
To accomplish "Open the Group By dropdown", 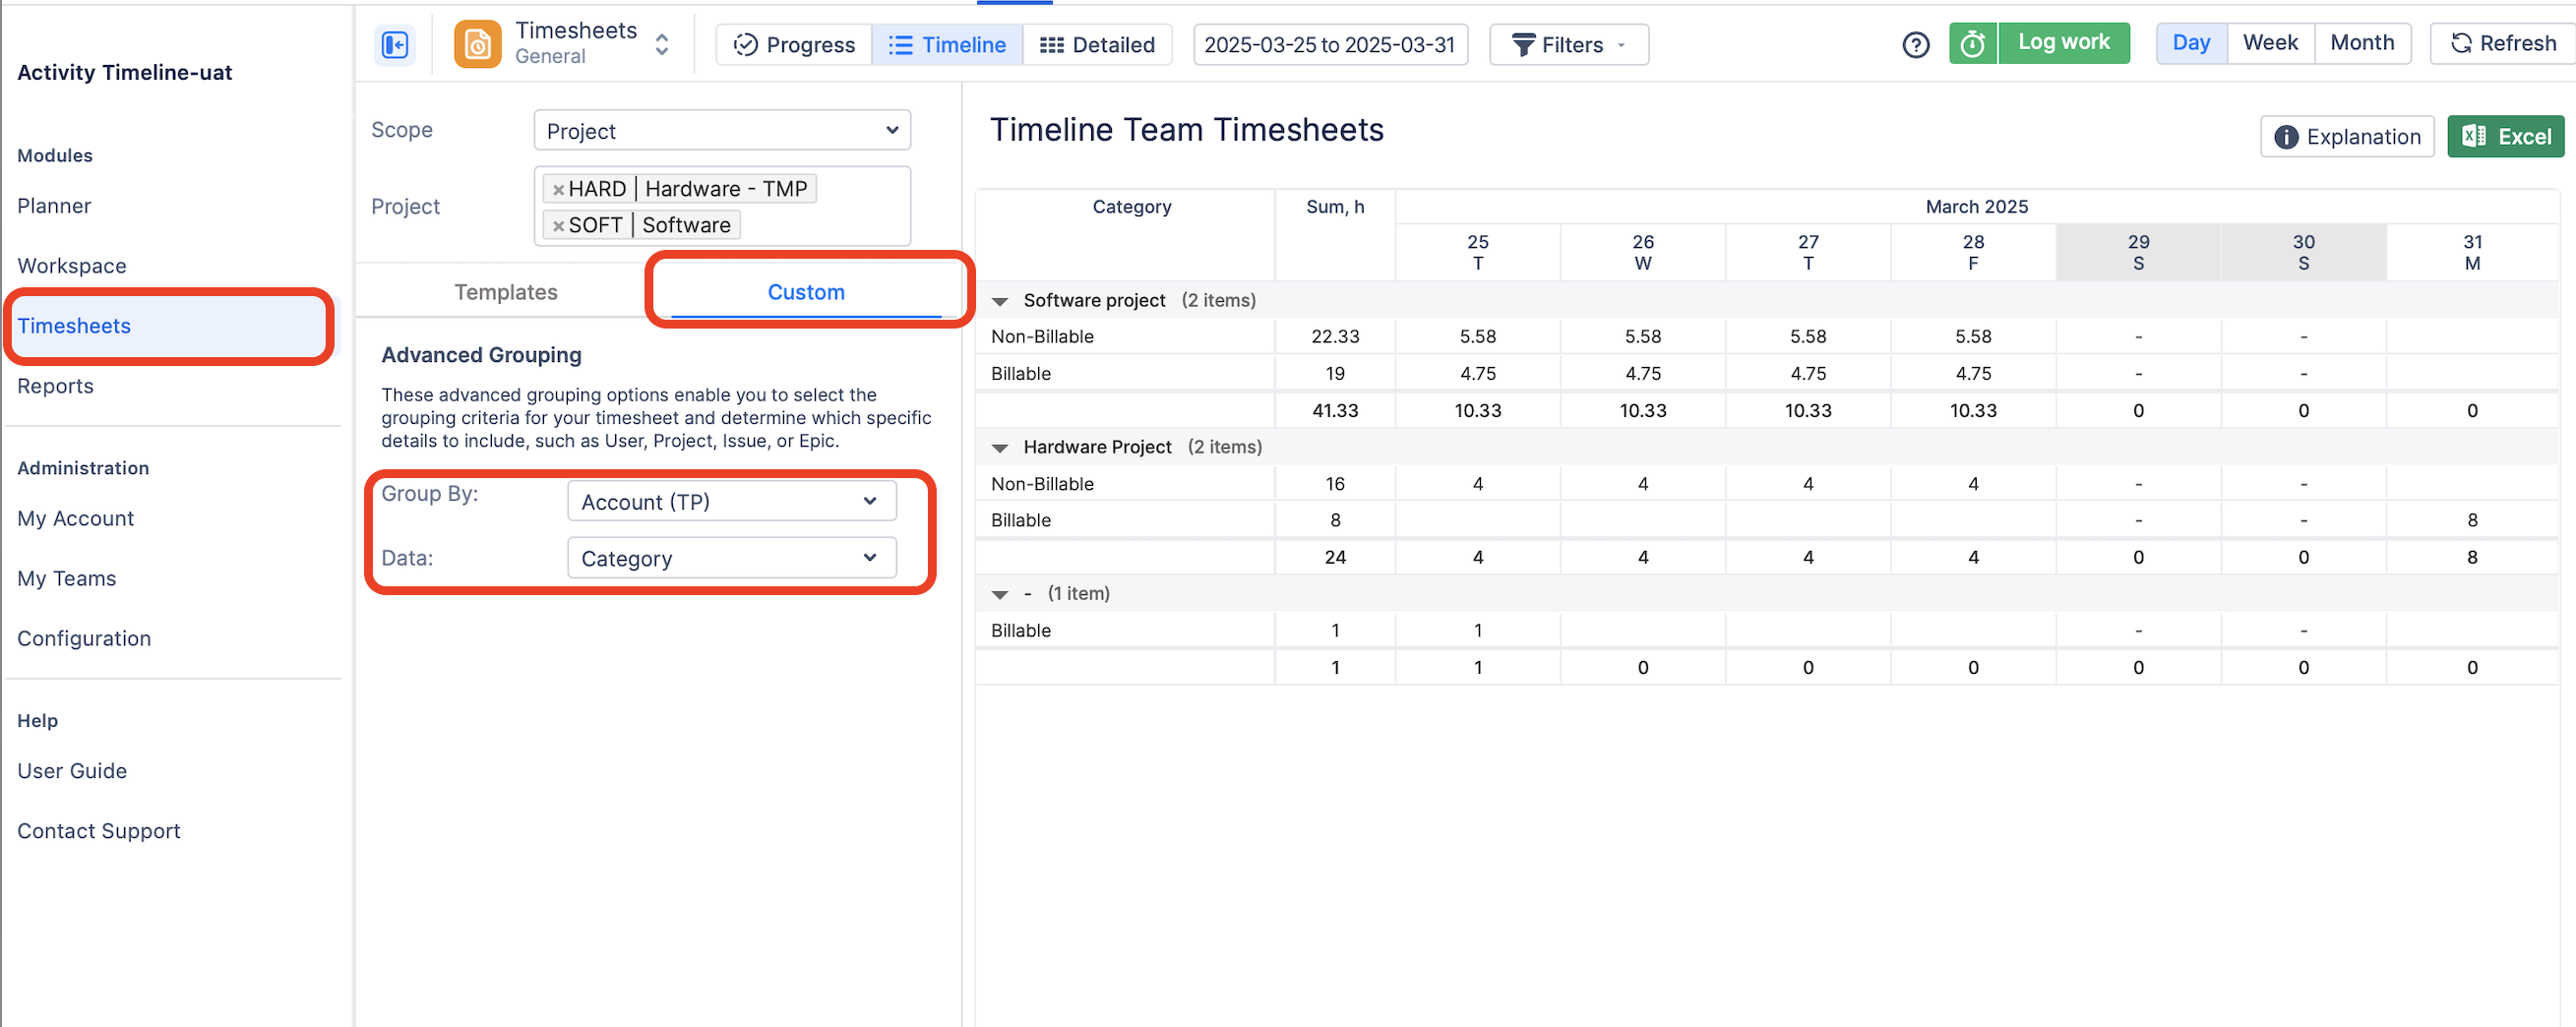I will coord(731,502).
